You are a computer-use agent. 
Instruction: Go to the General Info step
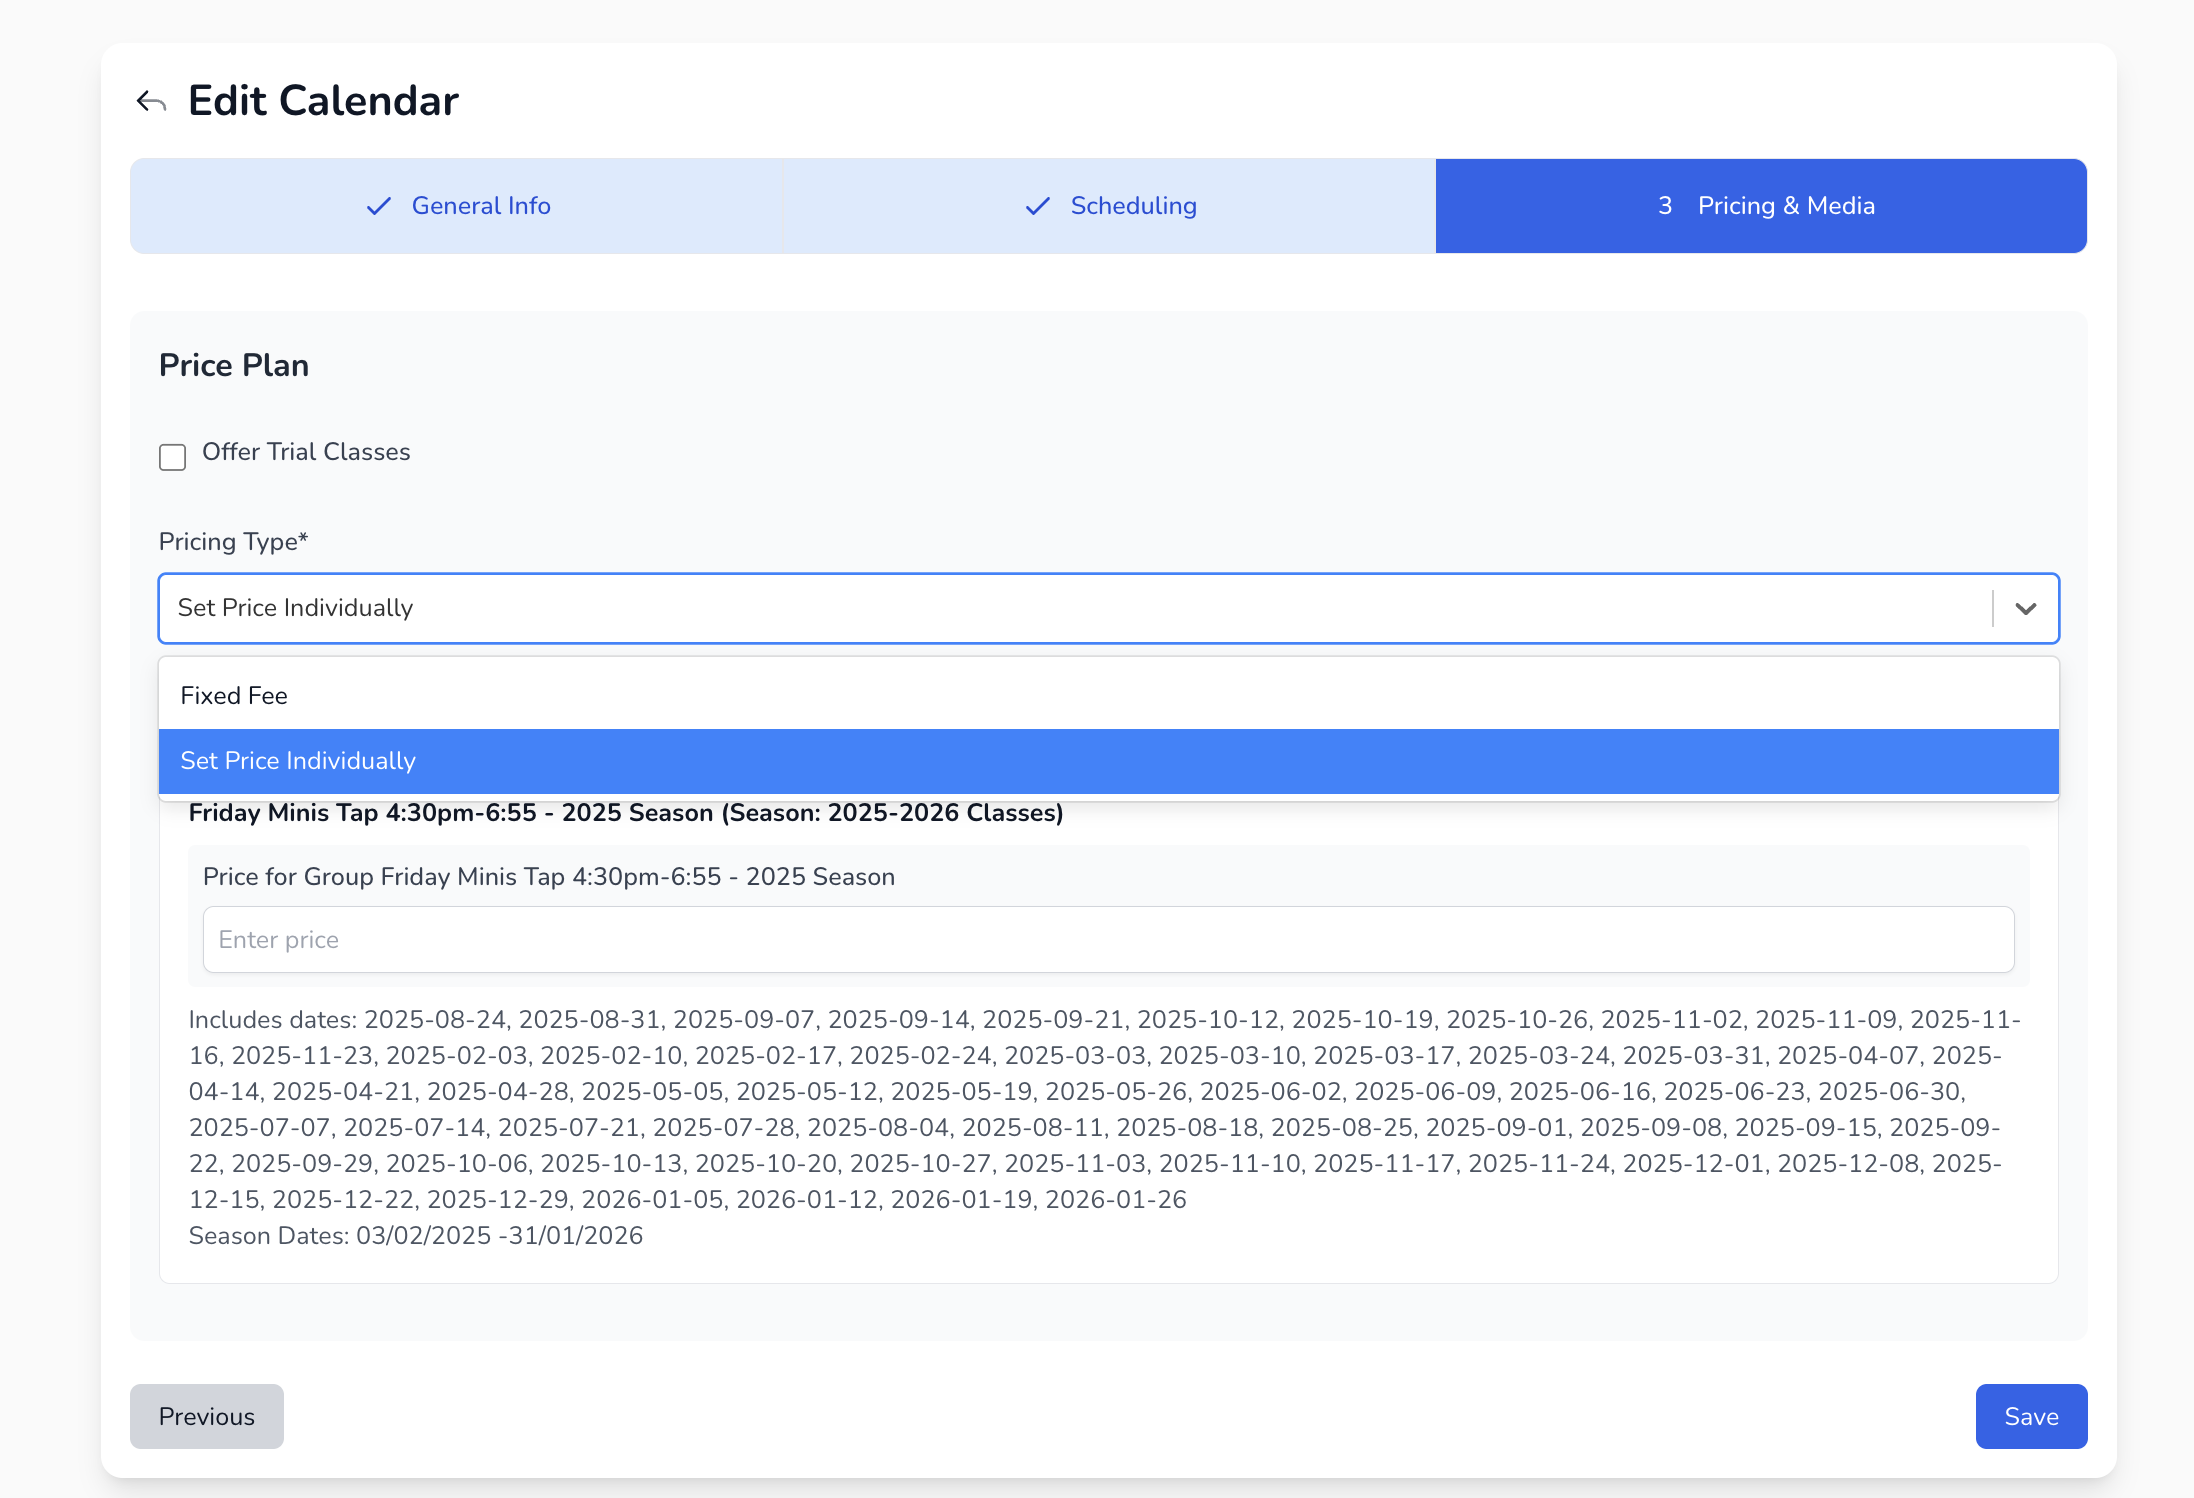click(x=481, y=206)
